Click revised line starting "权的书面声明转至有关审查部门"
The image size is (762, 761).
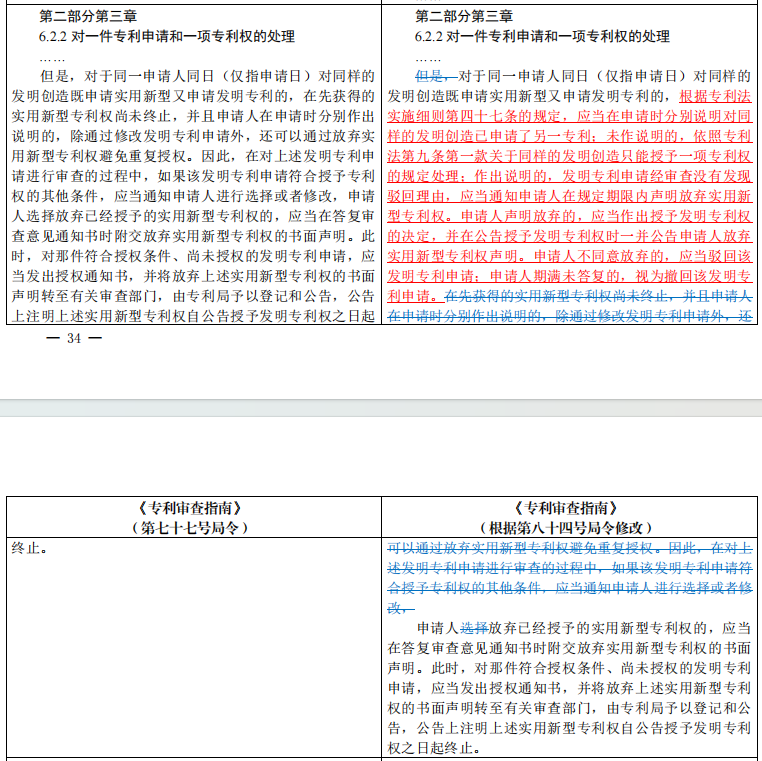(x=570, y=708)
